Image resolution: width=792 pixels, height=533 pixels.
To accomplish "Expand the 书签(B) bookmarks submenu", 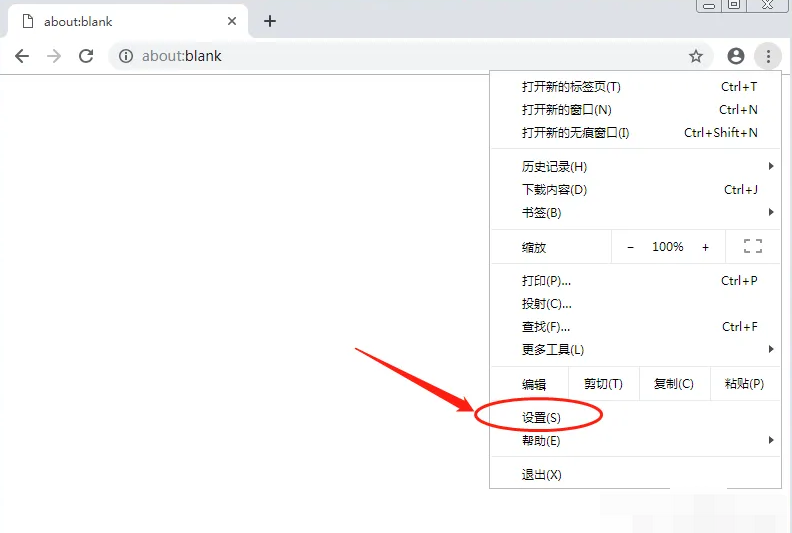I will coord(635,213).
